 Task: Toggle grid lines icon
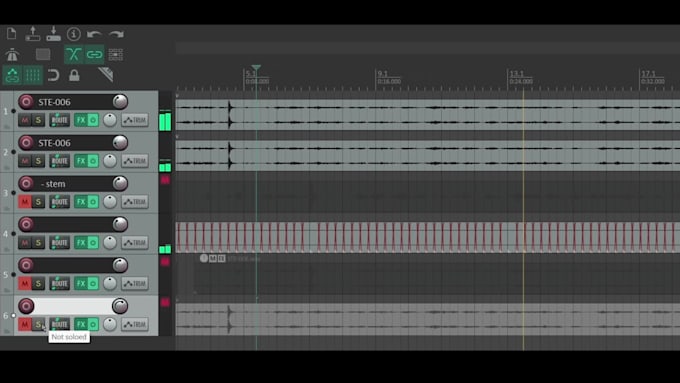click(x=33, y=75)
